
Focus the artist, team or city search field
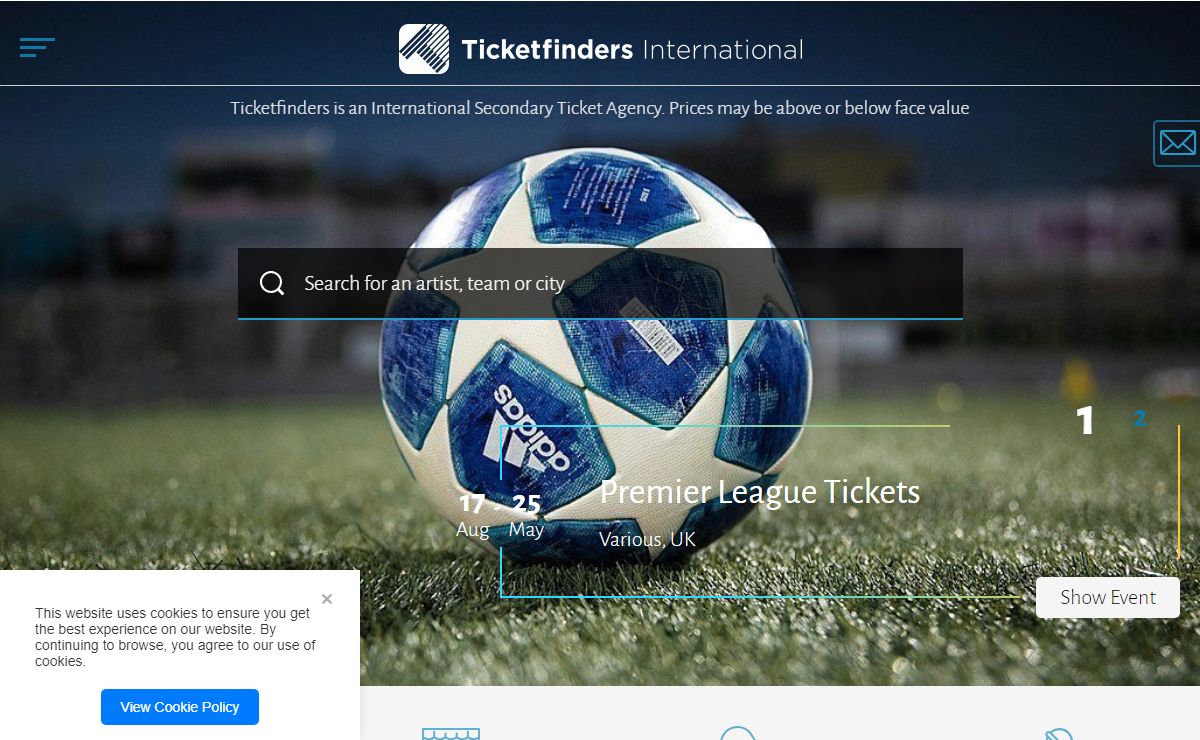(600, 283)
